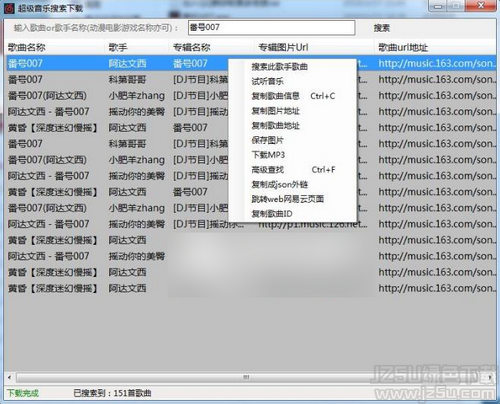The image size is (500, 404).
Task: Click the horizontal scrollbar right arrow
Action: [x=490, y=377]
